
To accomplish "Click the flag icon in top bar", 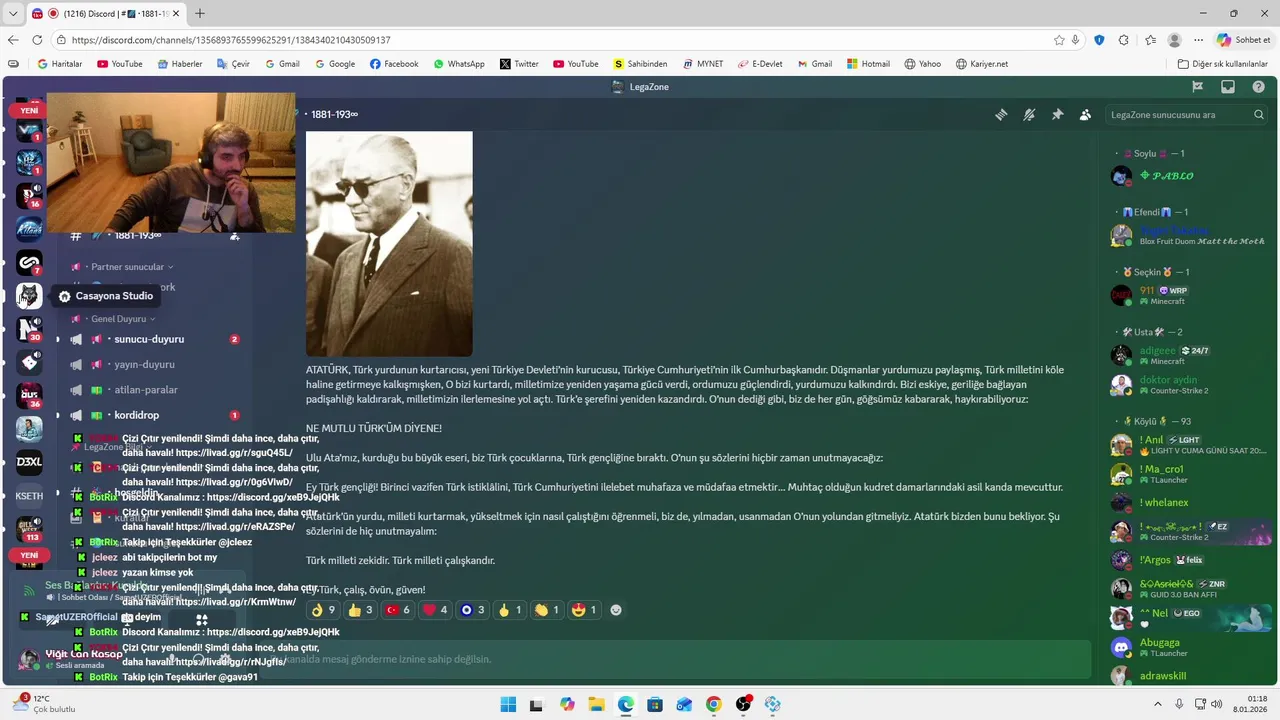I will [x=1197, y=87].
